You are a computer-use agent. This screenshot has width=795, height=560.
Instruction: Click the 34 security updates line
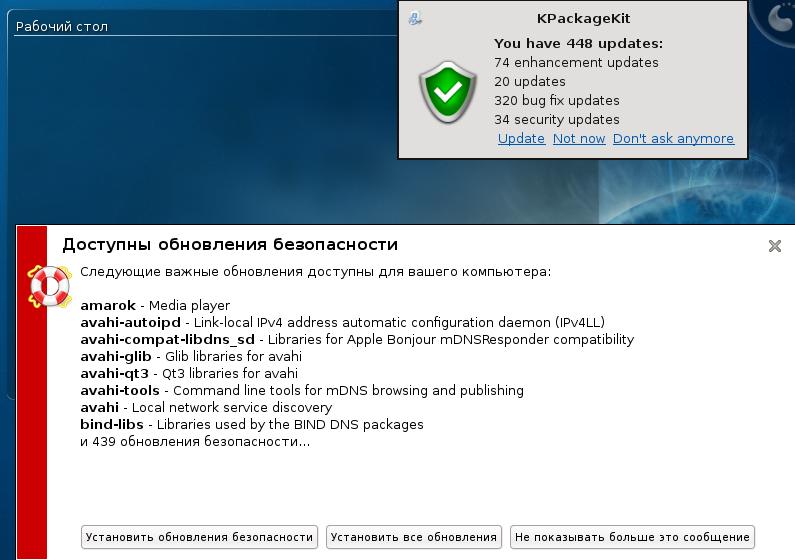coord(557,120)
